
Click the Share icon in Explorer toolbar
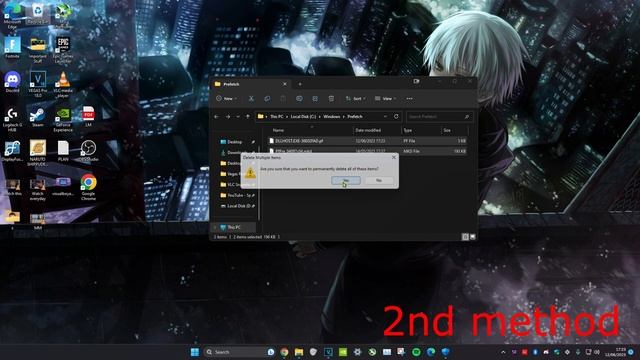click(x=315, y=99)
